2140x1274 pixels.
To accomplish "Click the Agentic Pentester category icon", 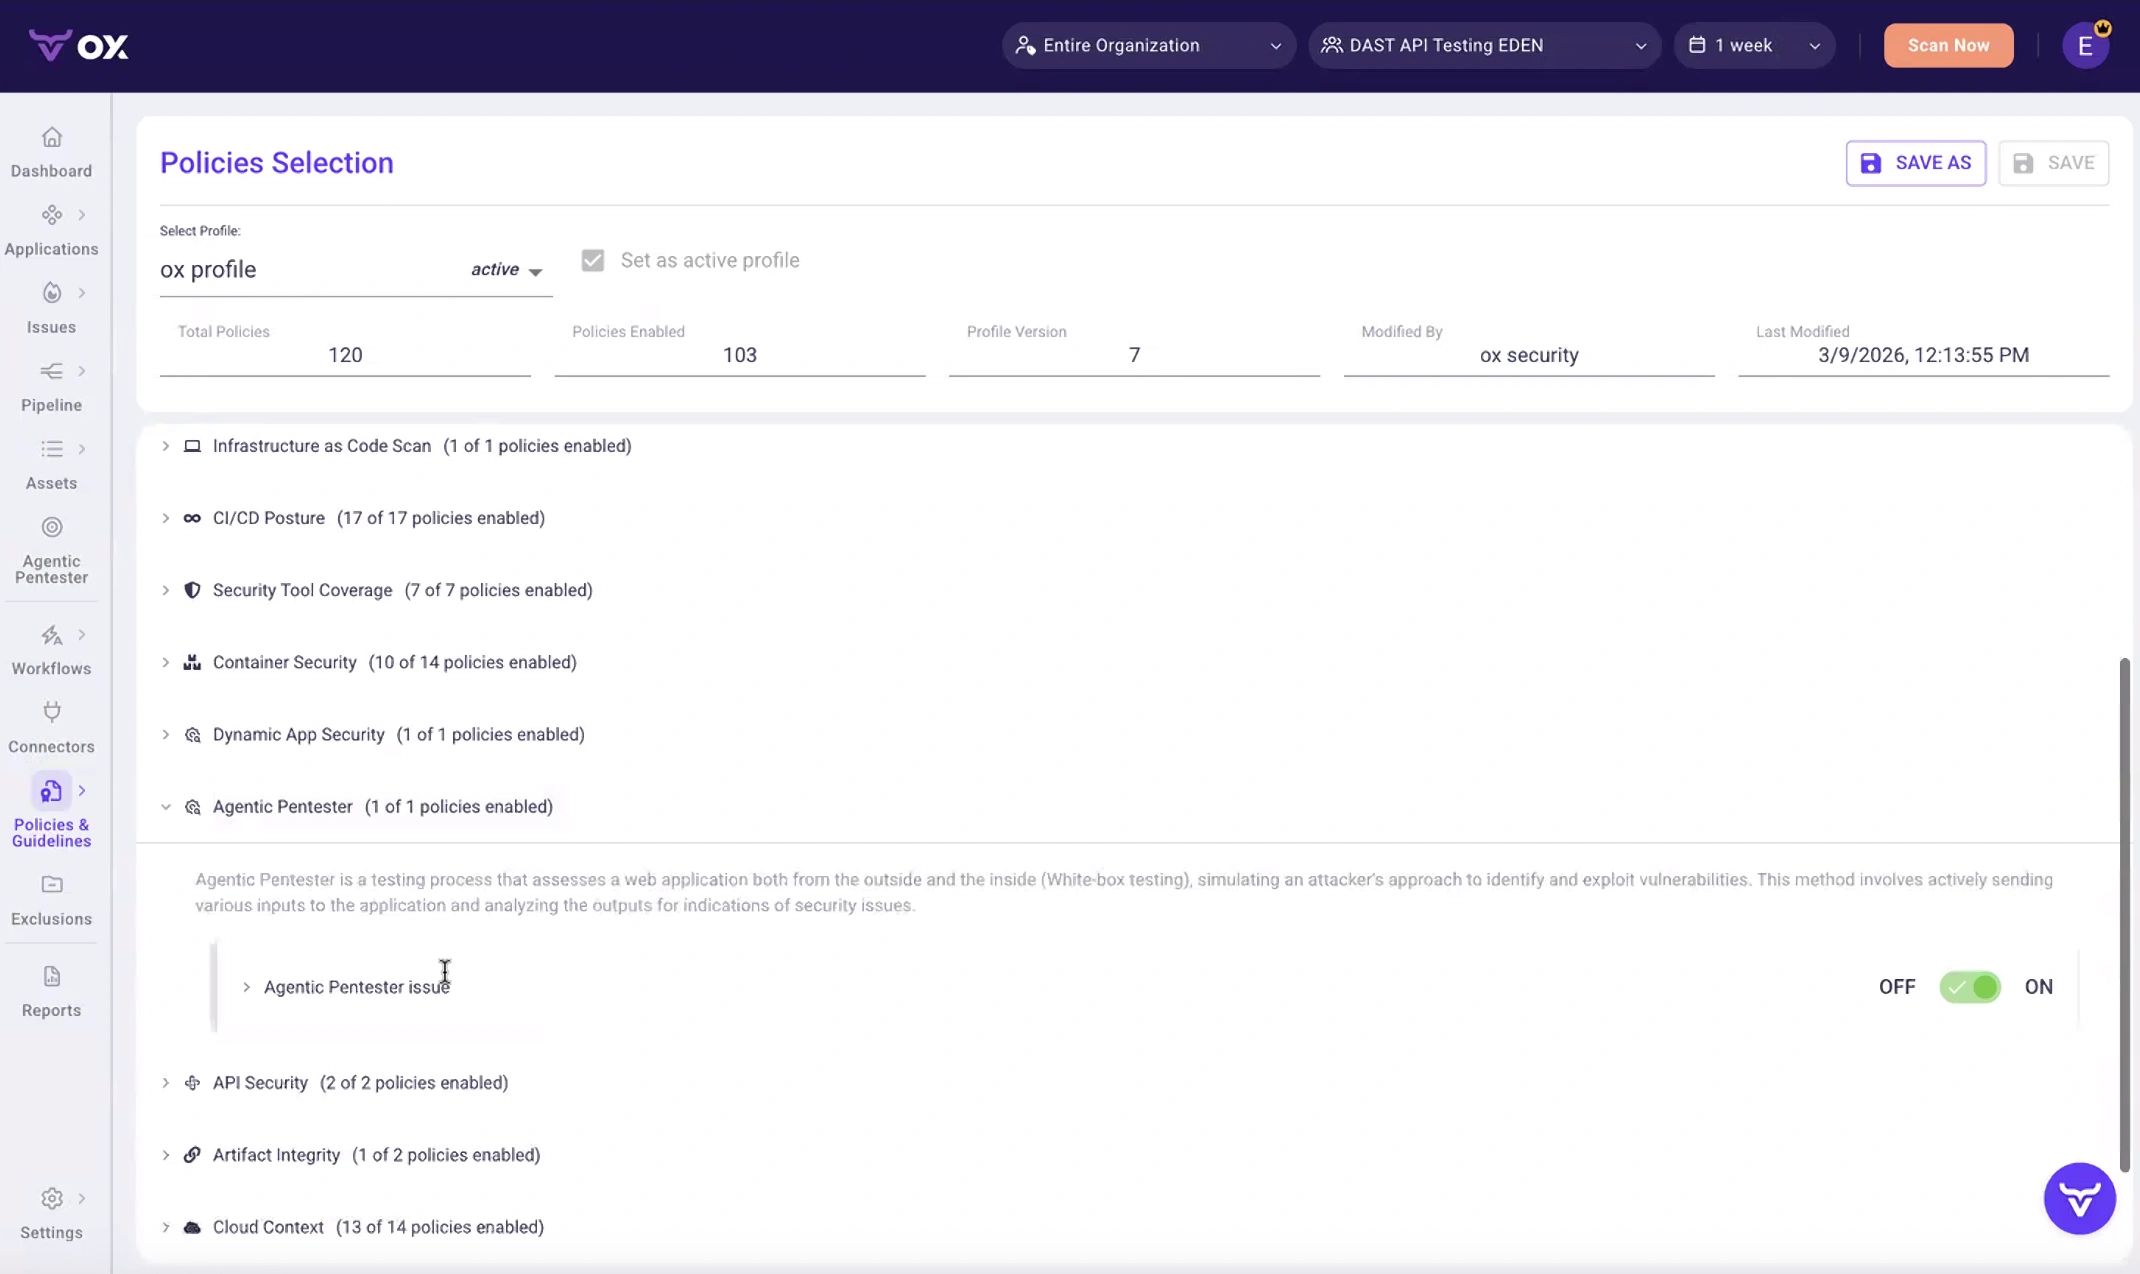I will (x=192, y=807).
